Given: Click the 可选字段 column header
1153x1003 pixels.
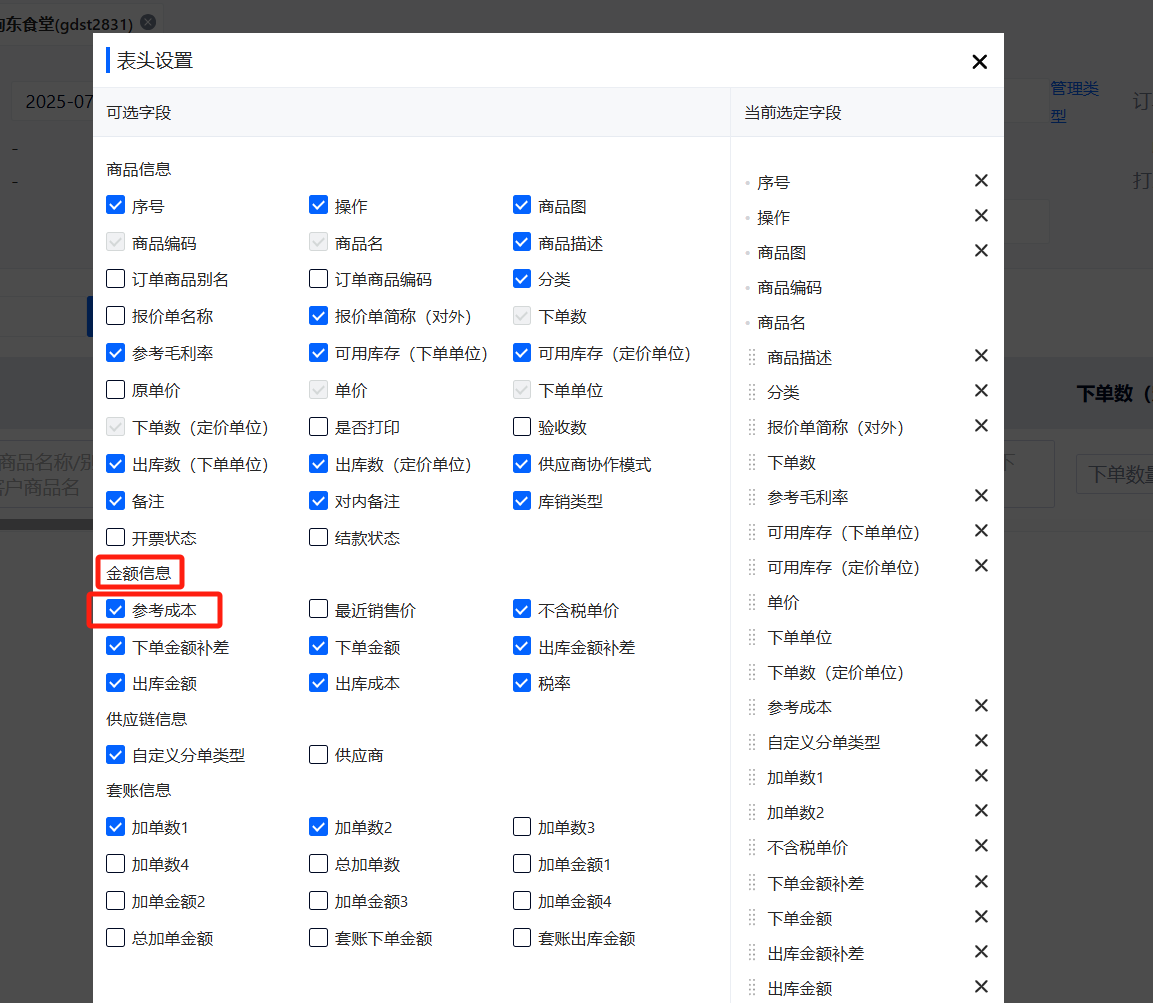Looking at the screenshot, I should point(138,113).
